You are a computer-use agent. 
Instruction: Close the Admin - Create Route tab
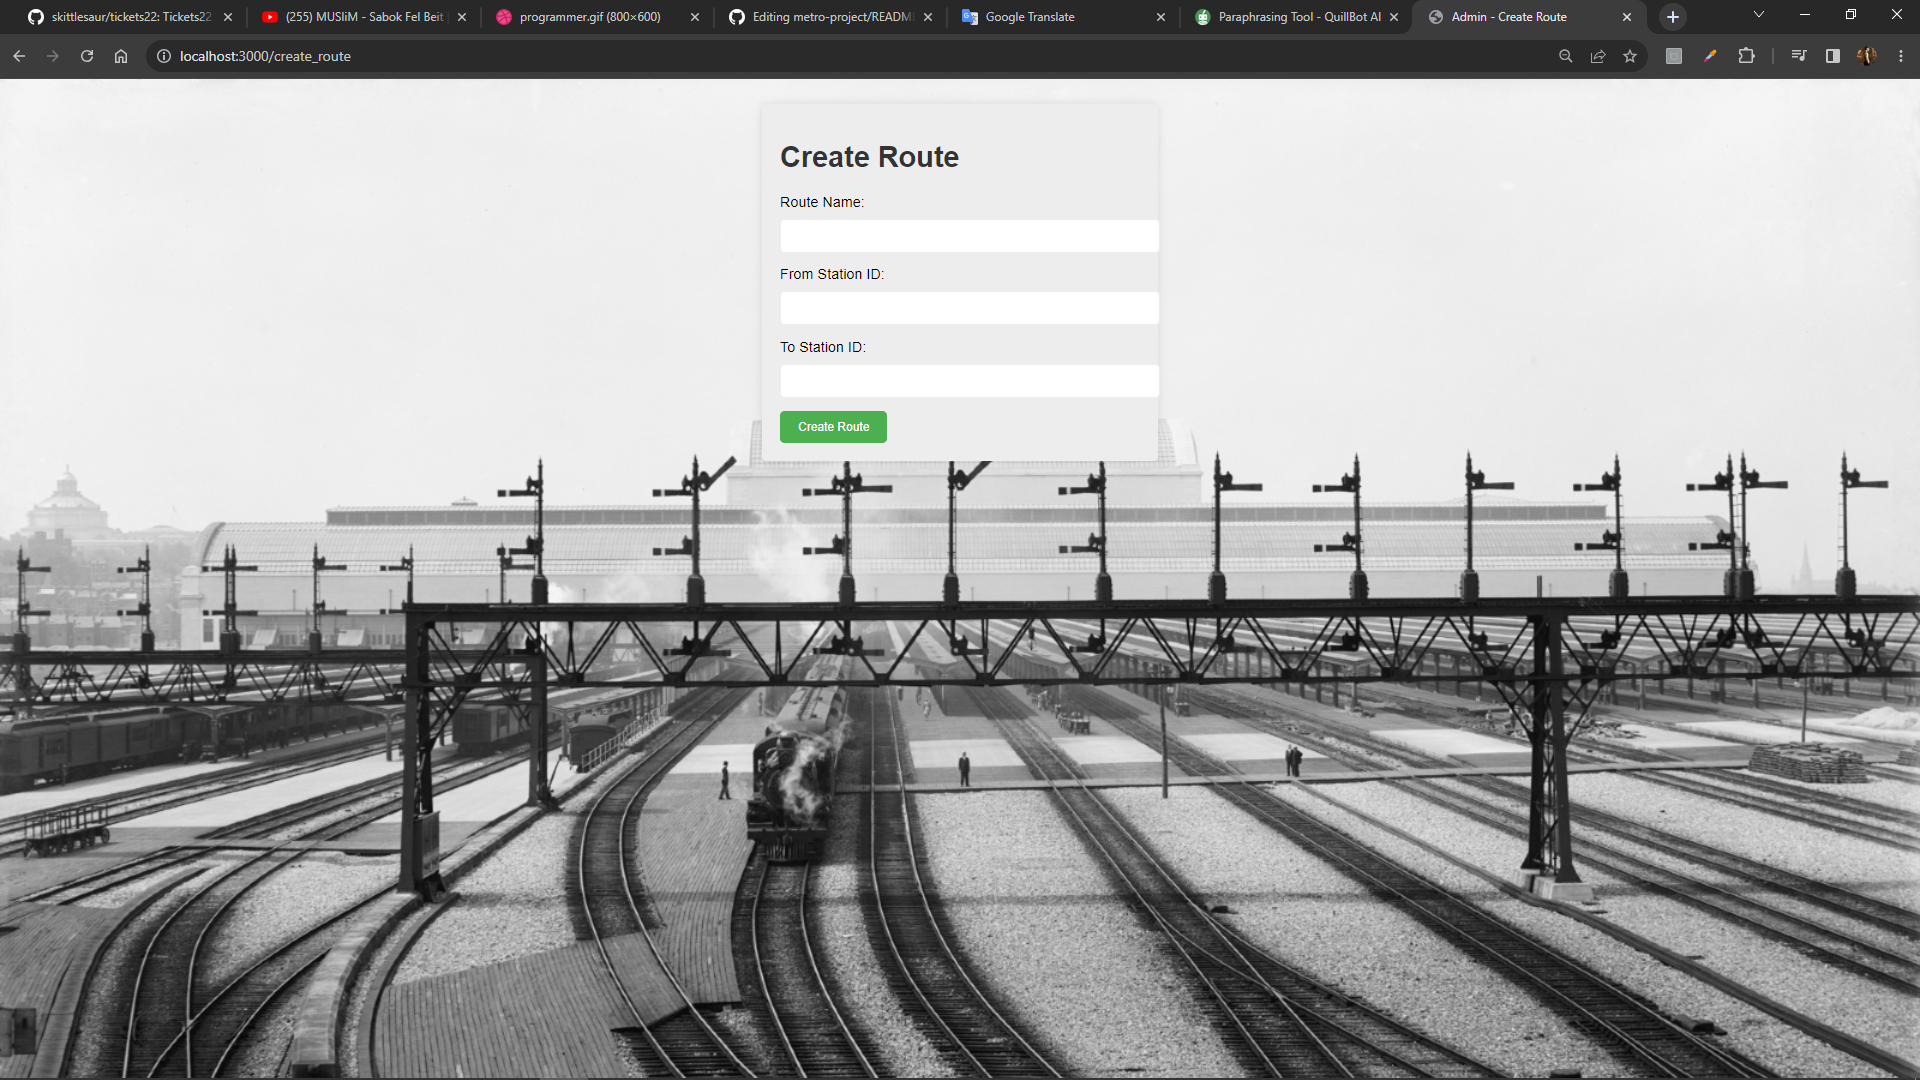[1627, 17]
